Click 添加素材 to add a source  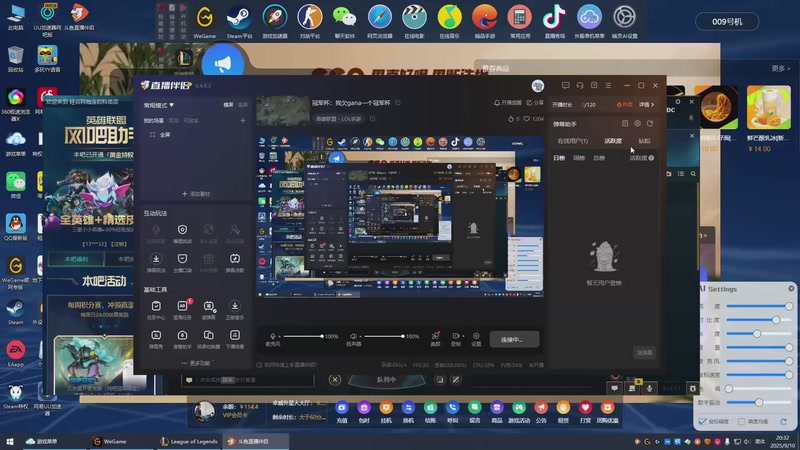196,194
